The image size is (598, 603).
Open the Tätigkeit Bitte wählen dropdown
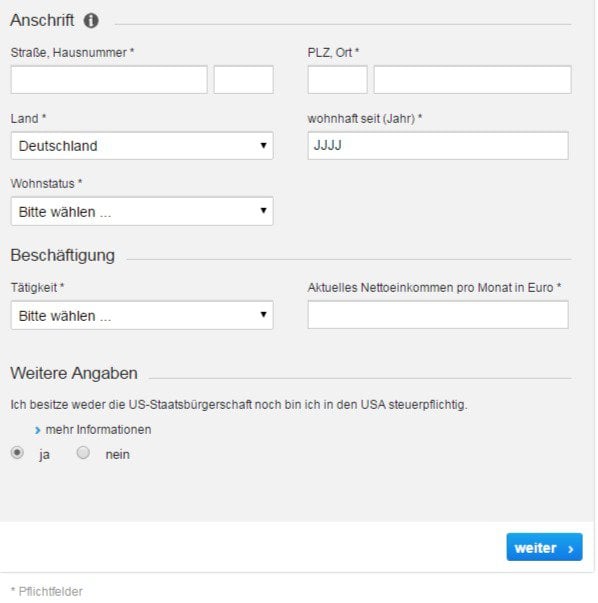(142, 315)
